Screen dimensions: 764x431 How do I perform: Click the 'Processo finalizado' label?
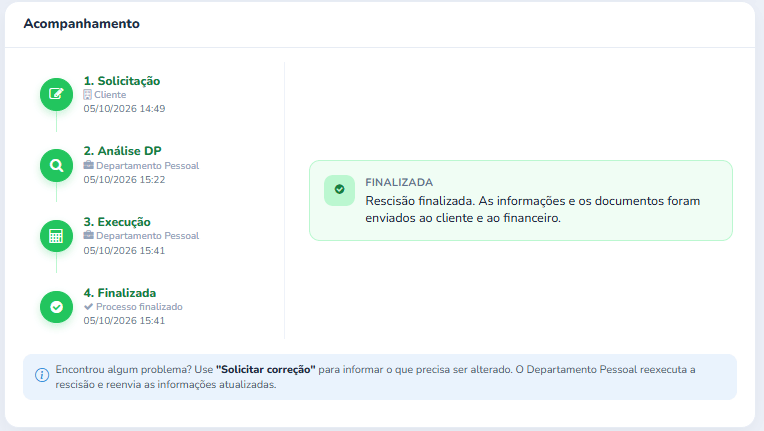[x=139, y=307]
